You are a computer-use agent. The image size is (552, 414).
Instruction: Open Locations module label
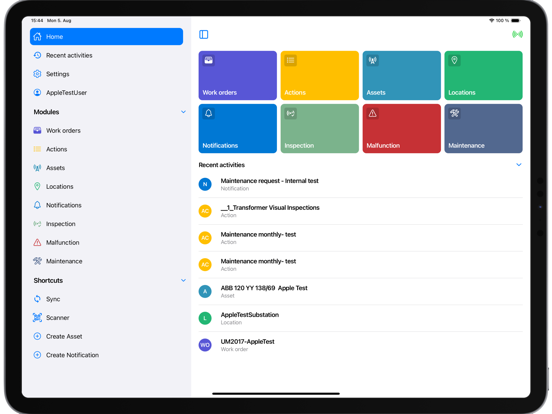(x=60, y=187)
